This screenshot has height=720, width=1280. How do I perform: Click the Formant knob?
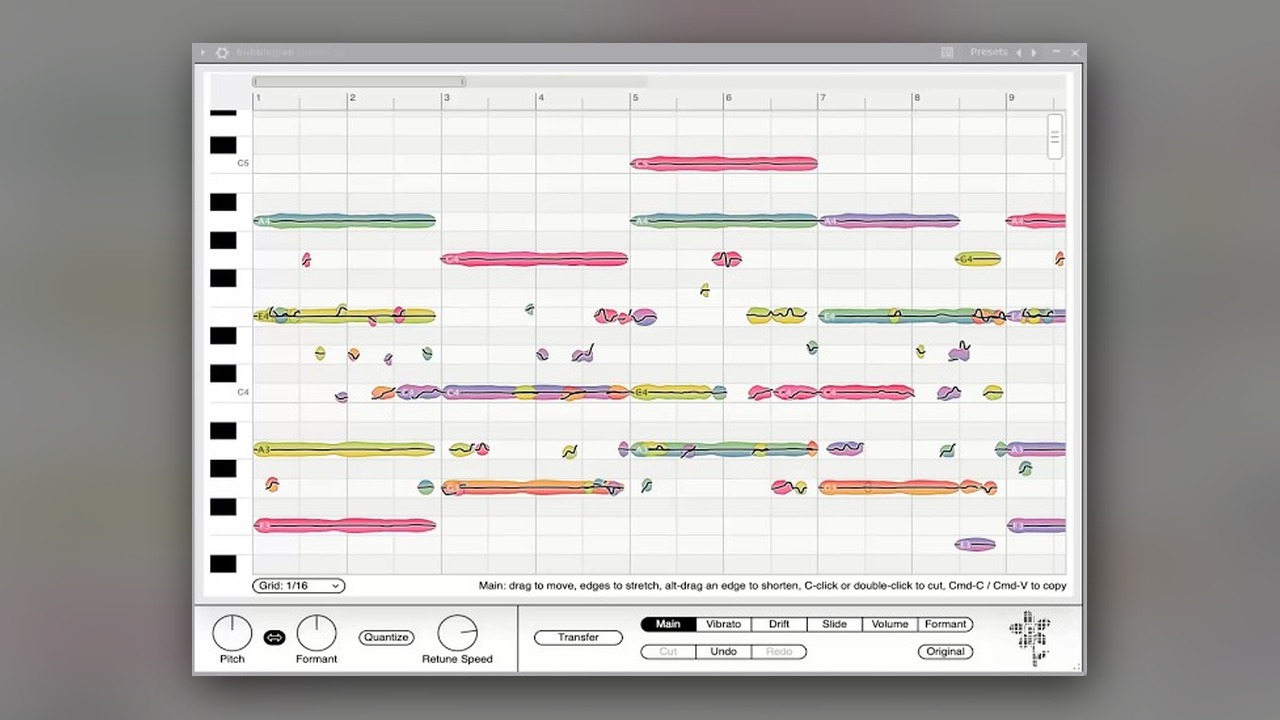[316, 633]
